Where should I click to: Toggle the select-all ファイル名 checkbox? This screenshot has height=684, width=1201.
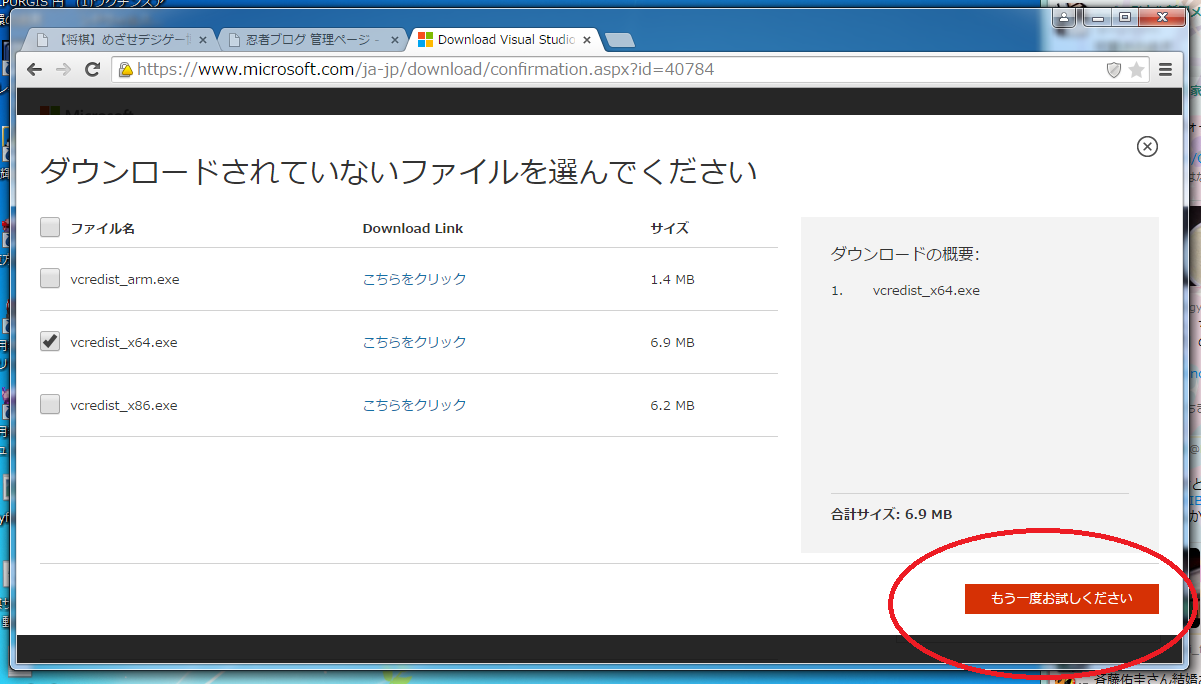[50, 227]
